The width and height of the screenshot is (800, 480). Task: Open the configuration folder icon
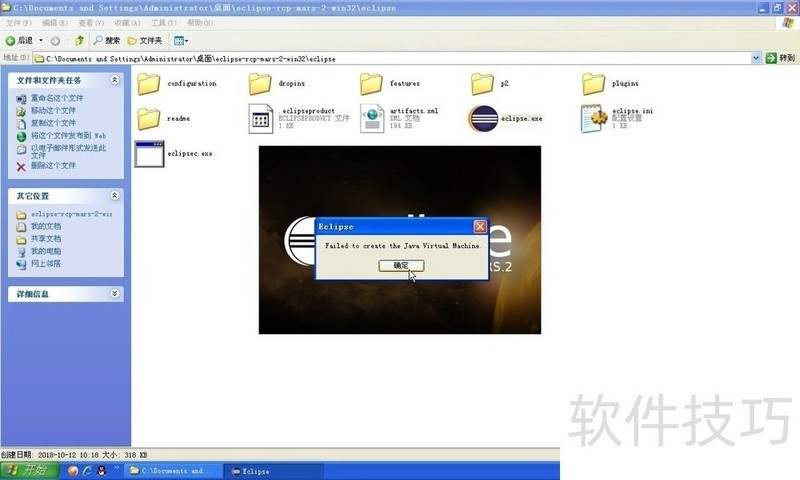point(149,84)
